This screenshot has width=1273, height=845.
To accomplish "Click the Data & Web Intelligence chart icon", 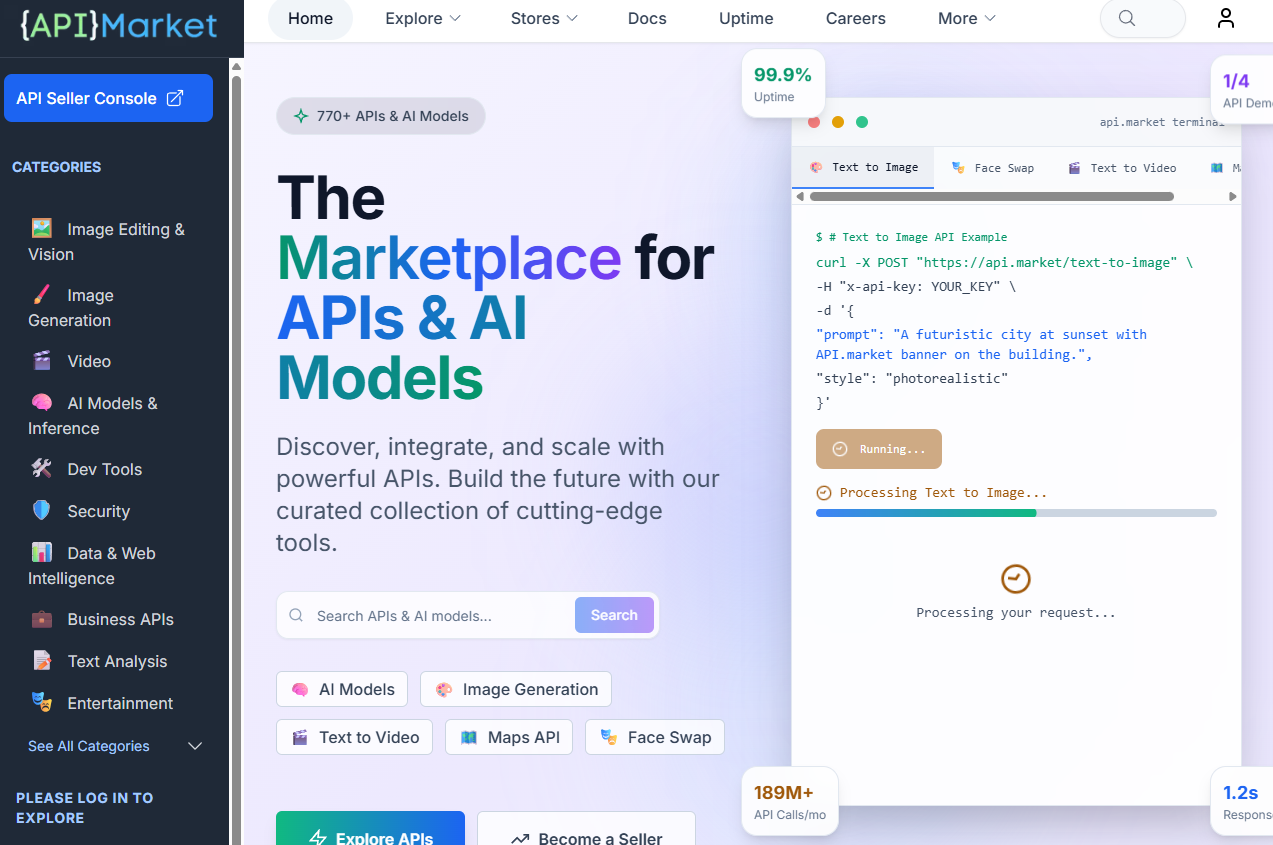I will tap(41, 553).
